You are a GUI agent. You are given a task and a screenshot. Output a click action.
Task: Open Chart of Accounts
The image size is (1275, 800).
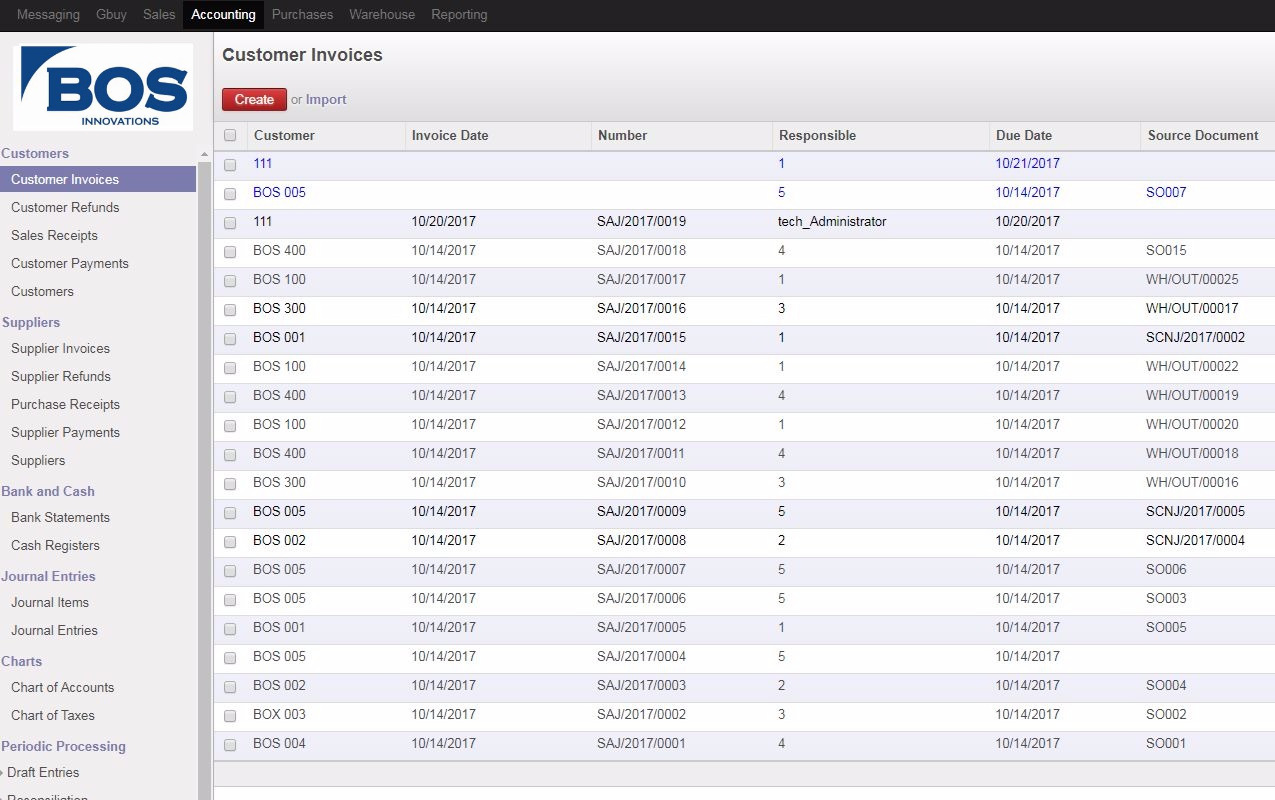62,687
